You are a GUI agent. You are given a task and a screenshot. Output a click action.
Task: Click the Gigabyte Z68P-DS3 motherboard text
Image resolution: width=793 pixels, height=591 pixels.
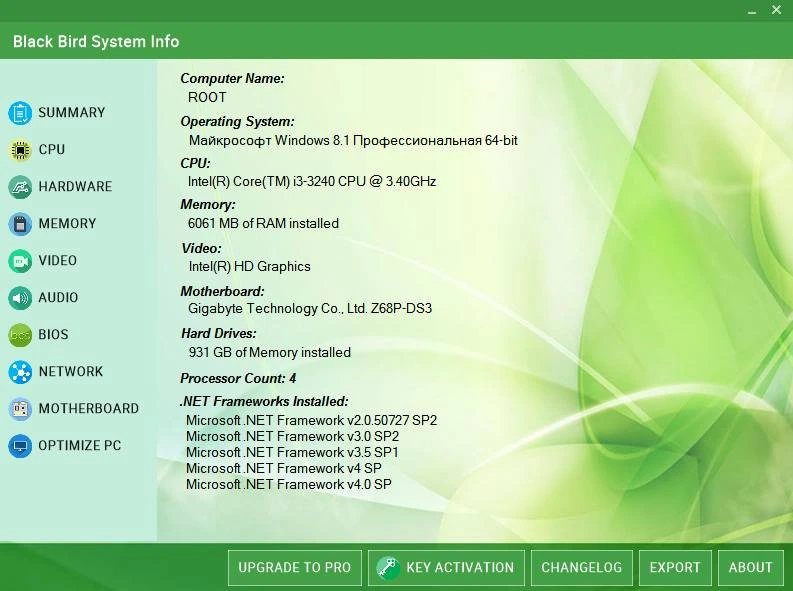[310, 309]
